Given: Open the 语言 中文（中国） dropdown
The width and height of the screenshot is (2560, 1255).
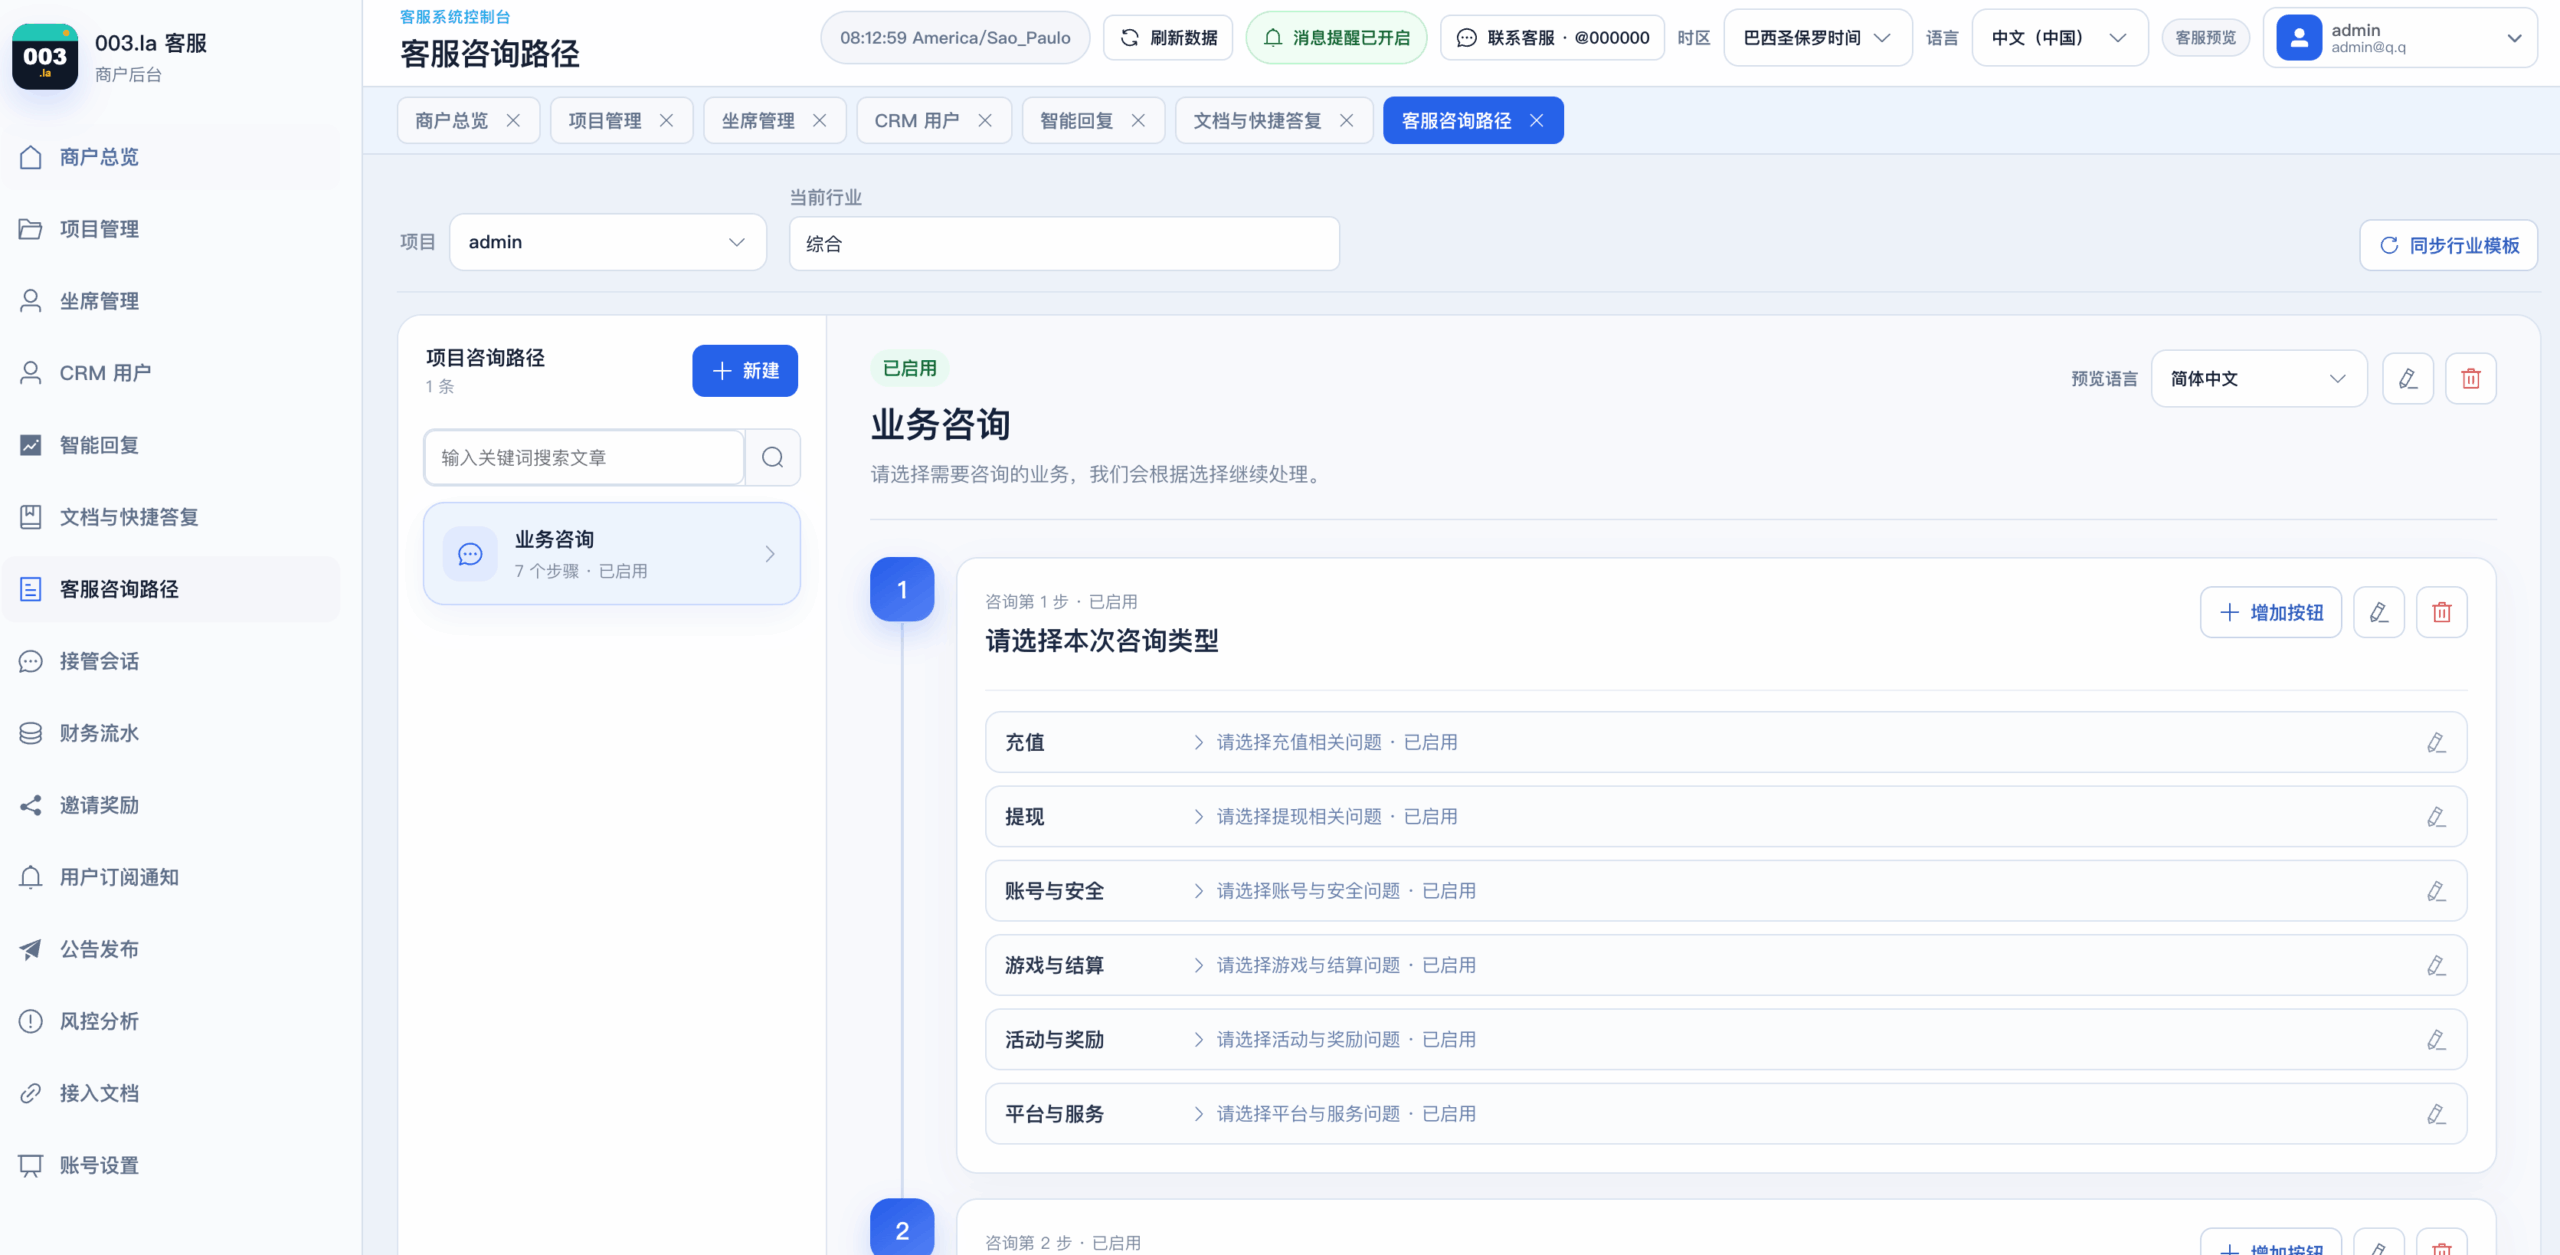Looking at the screenshot, I should (2059, 38).
